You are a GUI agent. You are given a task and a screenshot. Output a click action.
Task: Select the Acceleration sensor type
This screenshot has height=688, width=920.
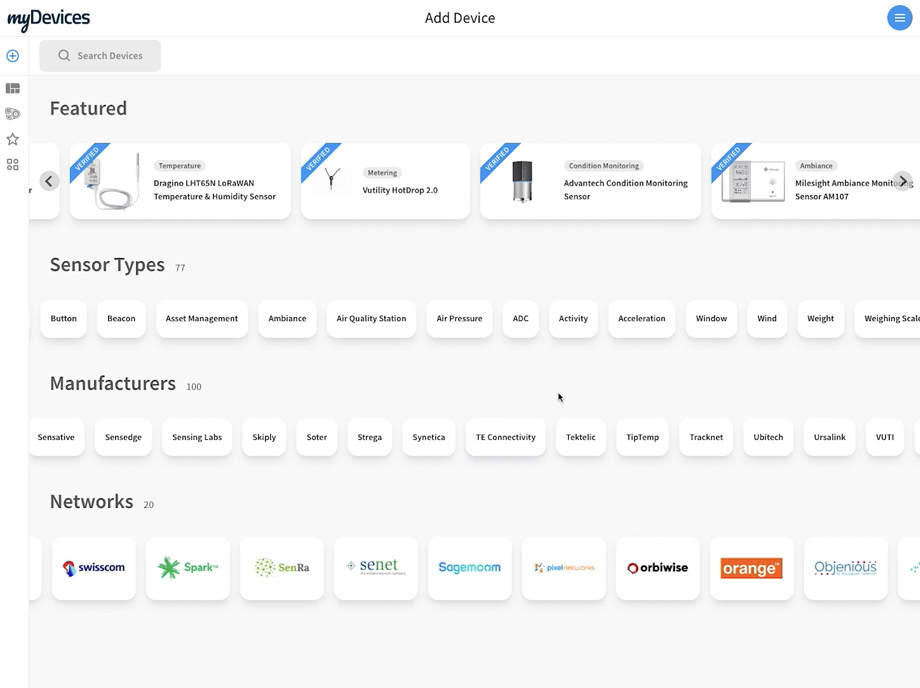point(642,318)
